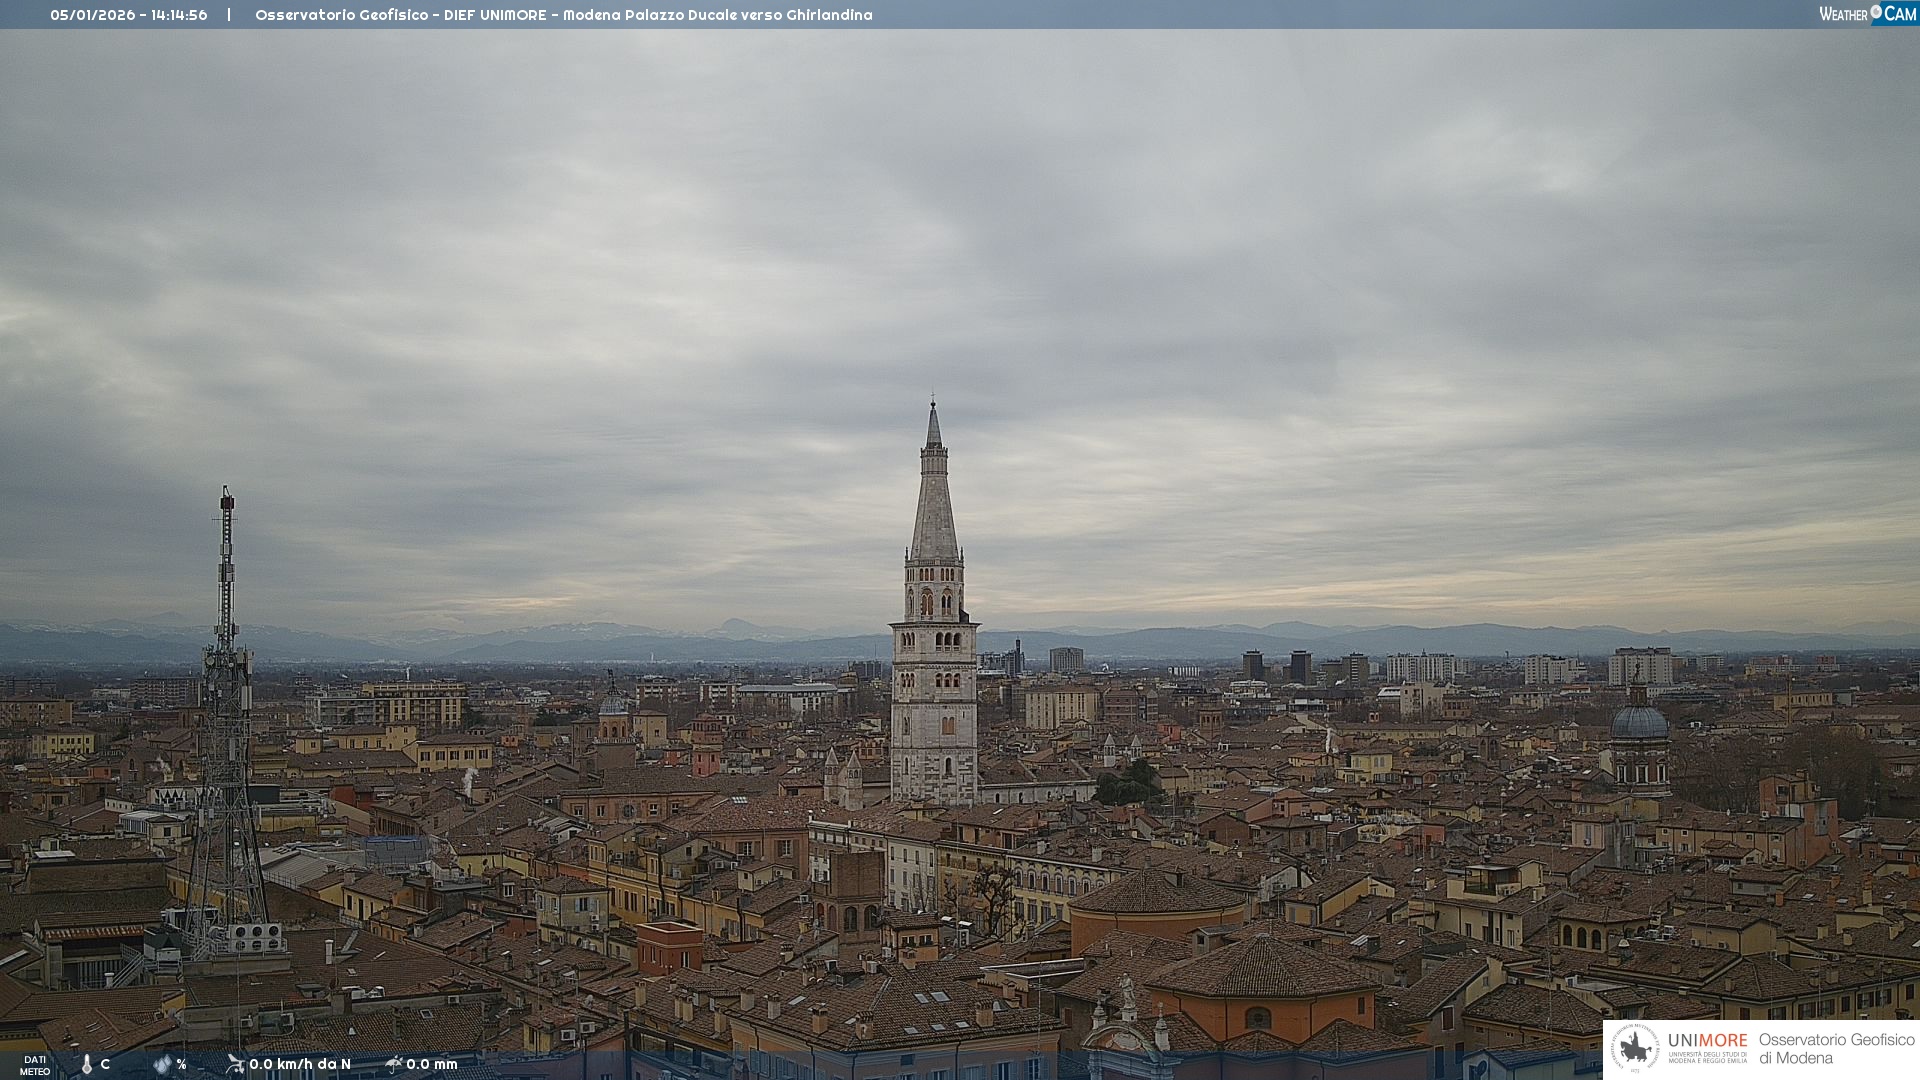1920x1080 pixels.
Task: Click the date and time stamp 05/01/2026
Action: click(x=129, y=15)
